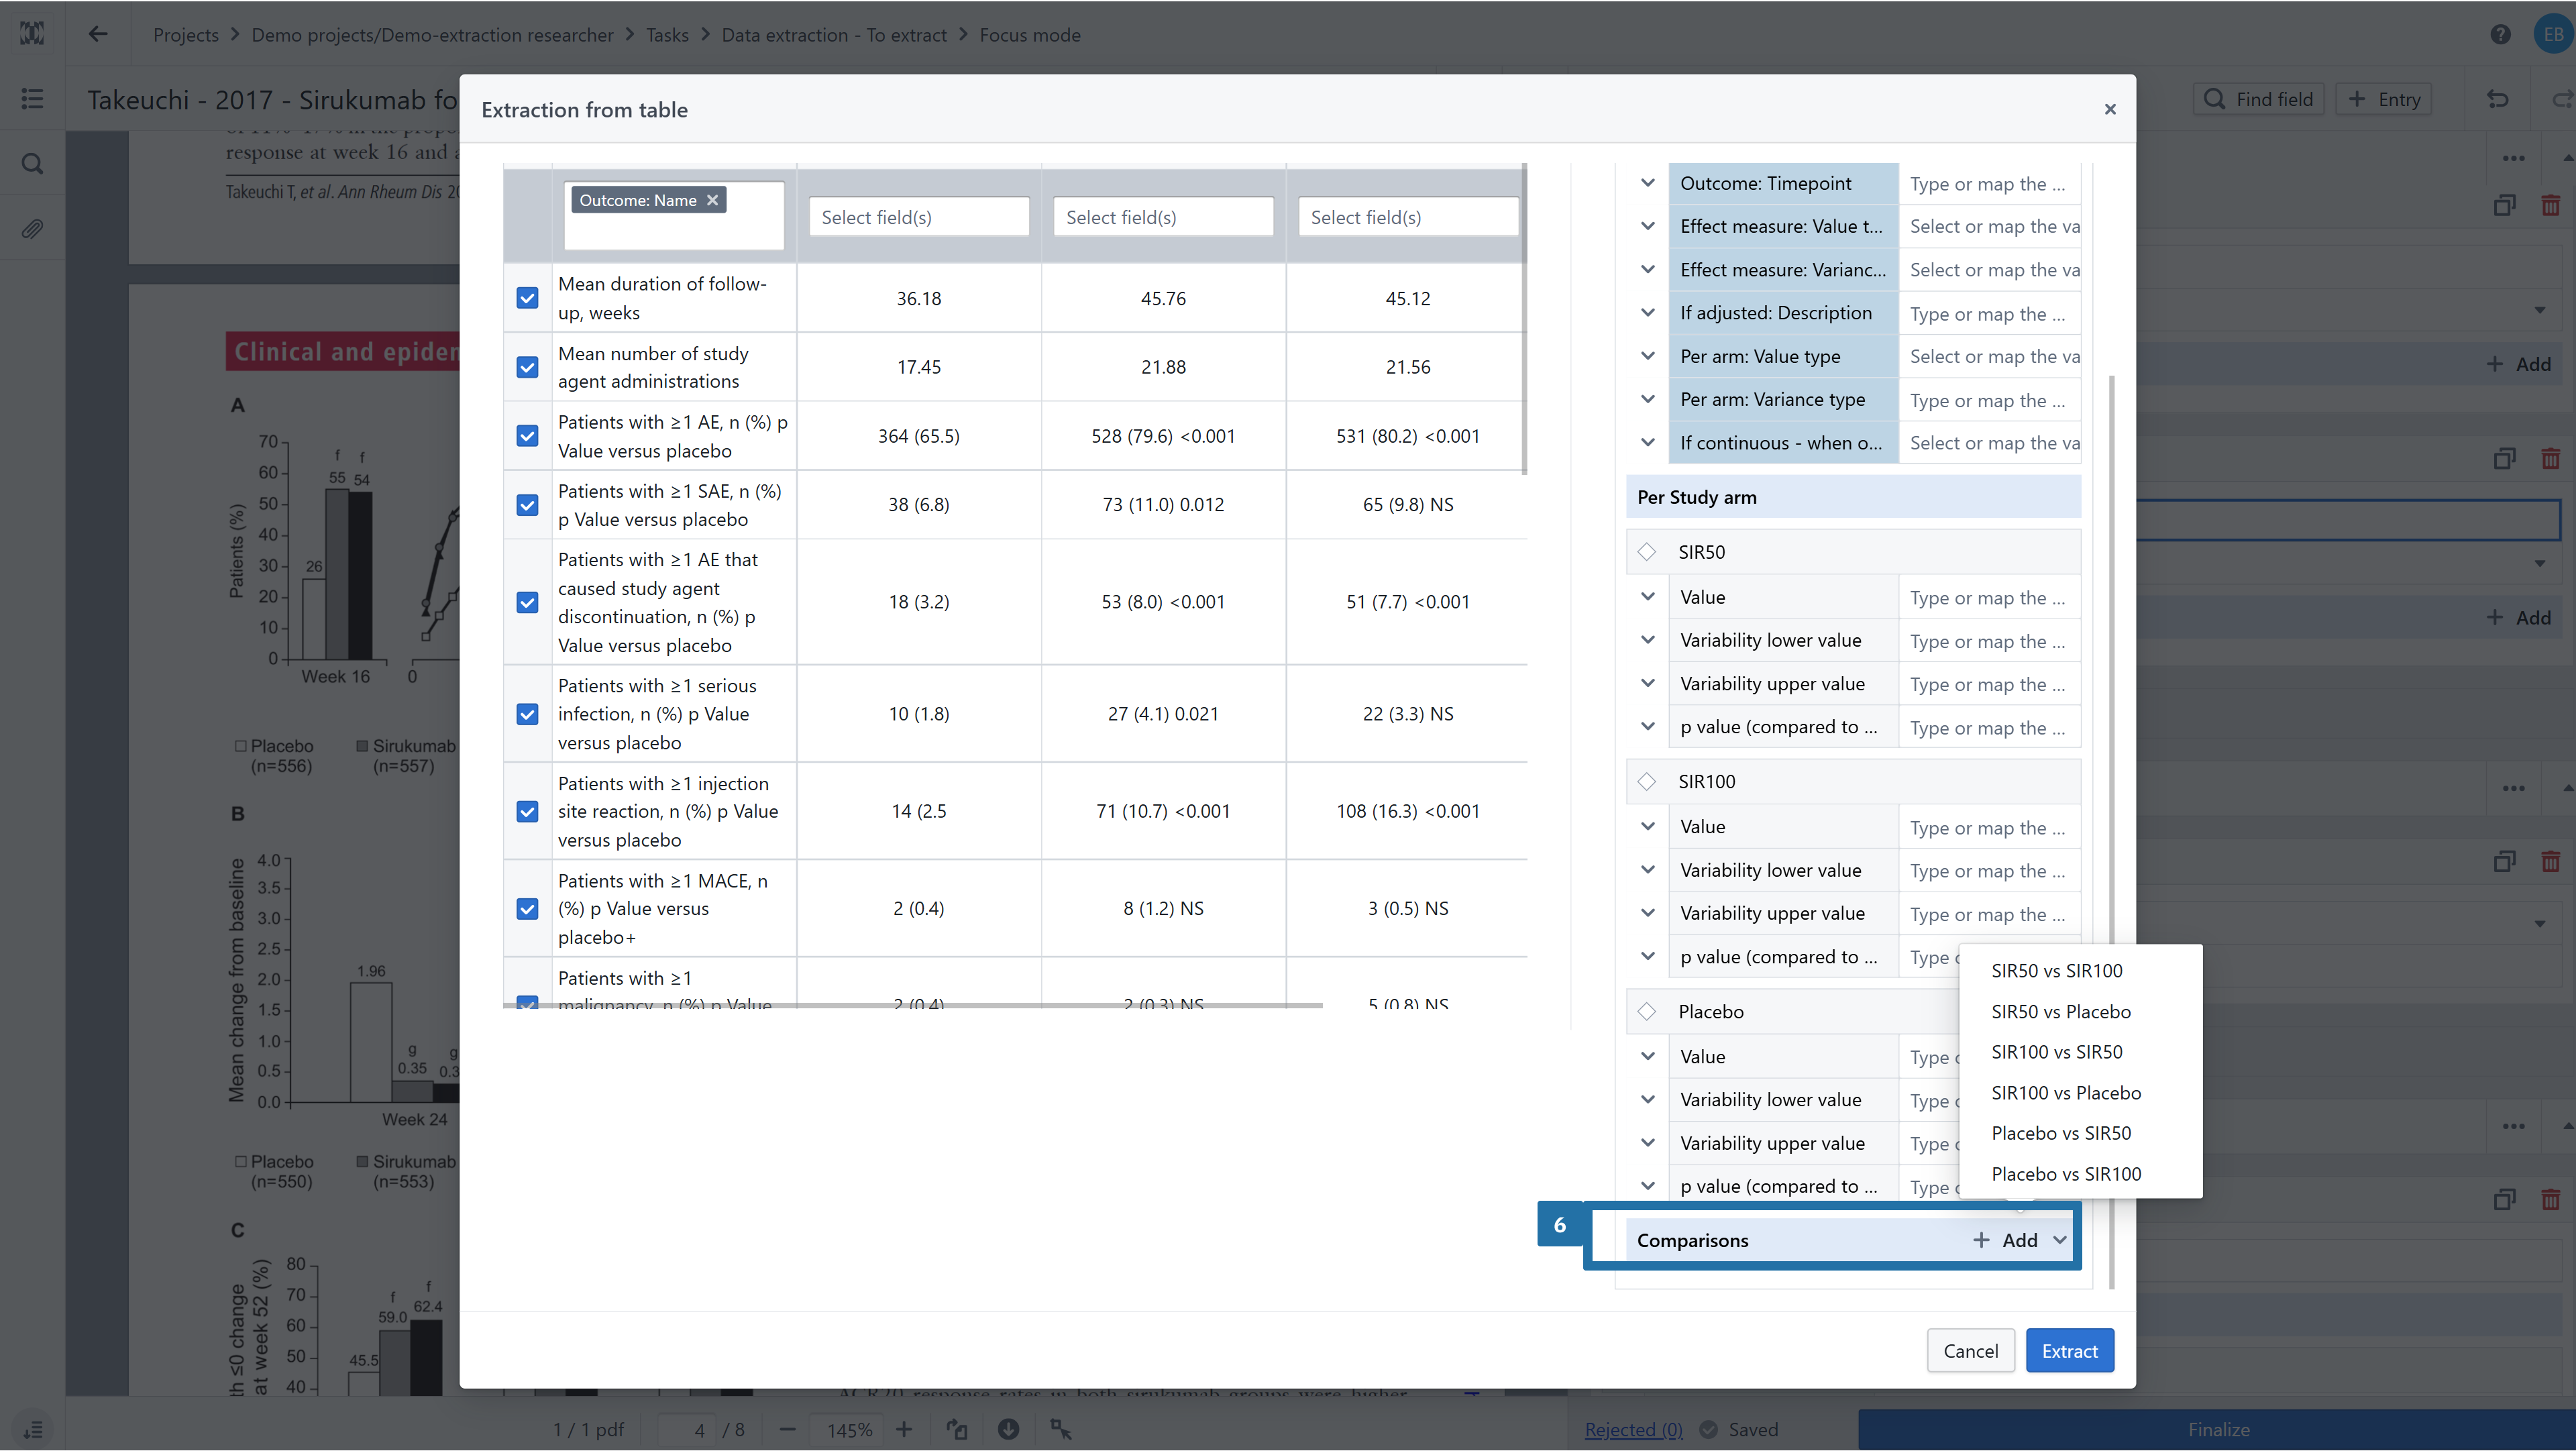Click the back arrow icon
Screen dimensions: 2576x1451
click(x=97, y=34)
